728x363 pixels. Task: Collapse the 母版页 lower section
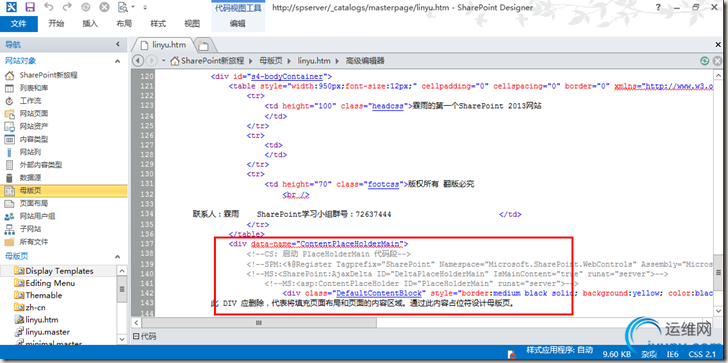(118, 256)
